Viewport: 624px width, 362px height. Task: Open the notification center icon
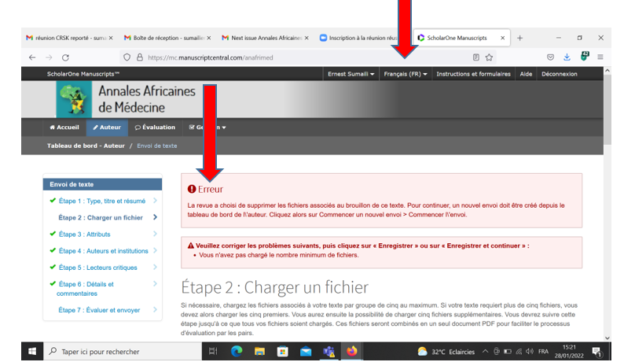pyautogui.click(x=596, y=351)
